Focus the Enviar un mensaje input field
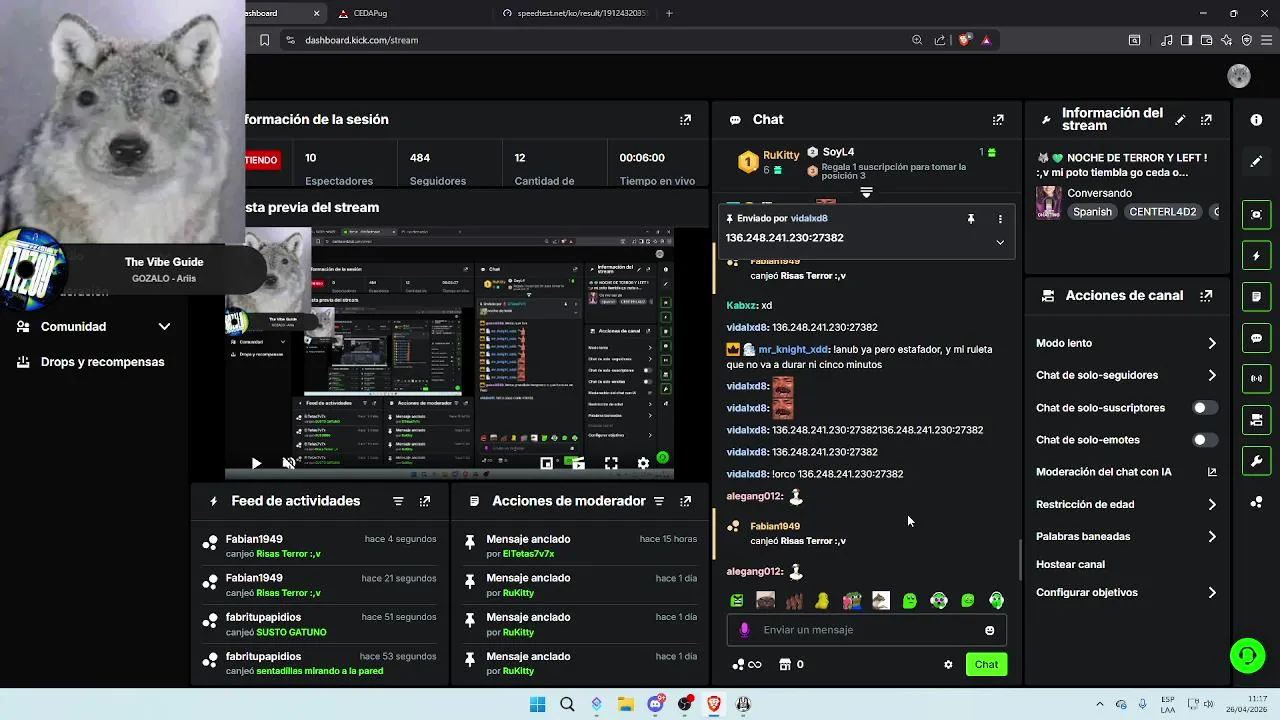Screen dimensions: 1280x720 (866, 630)
